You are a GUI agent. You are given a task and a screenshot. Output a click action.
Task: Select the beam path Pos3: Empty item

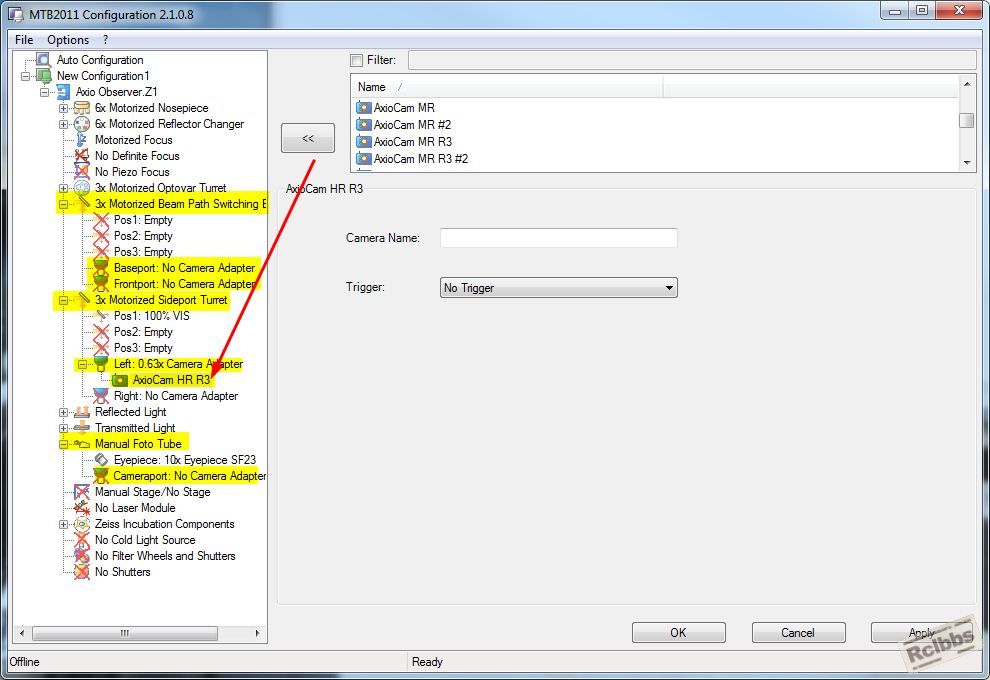coord(143,252)
